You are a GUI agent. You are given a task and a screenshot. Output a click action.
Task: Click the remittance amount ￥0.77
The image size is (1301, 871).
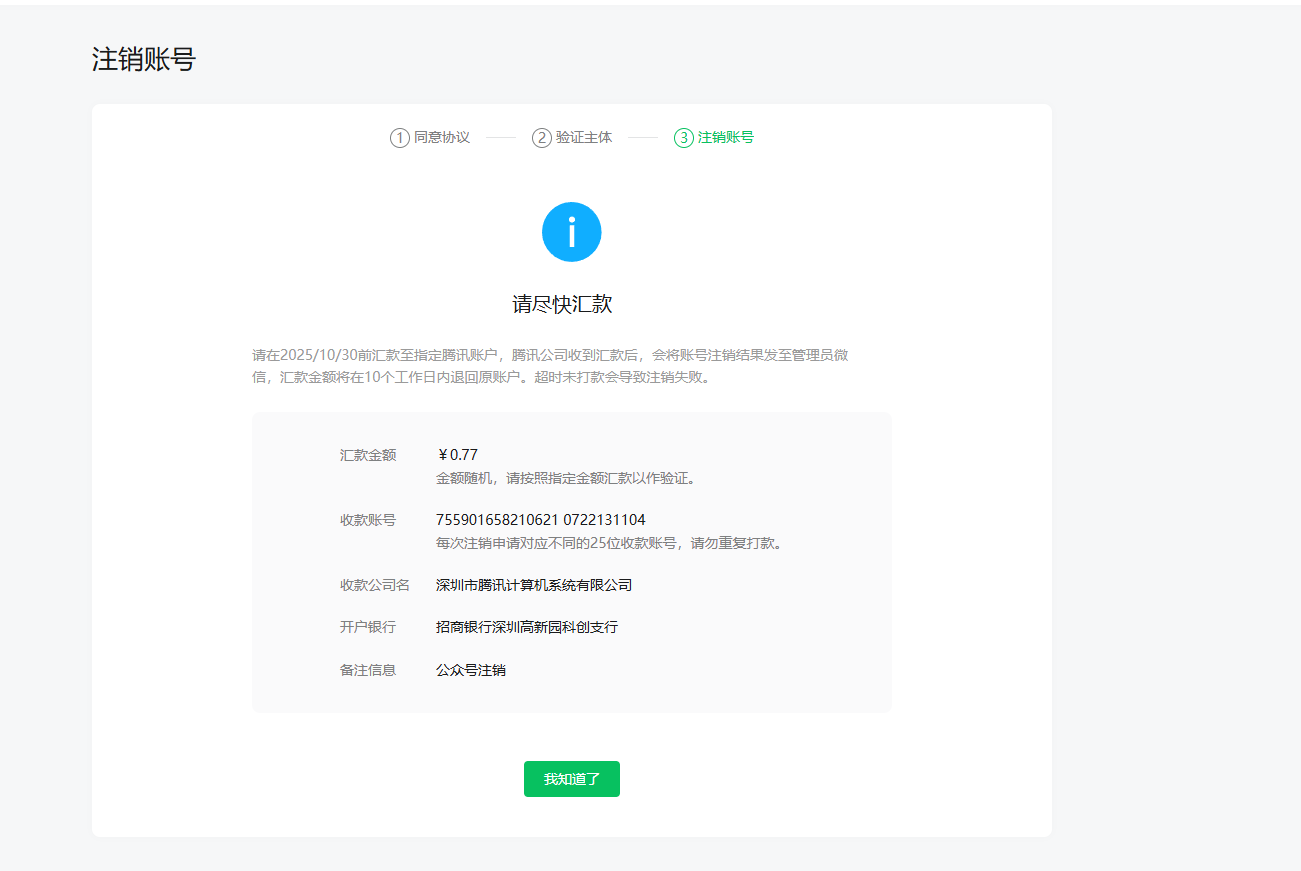click(457, 455)
